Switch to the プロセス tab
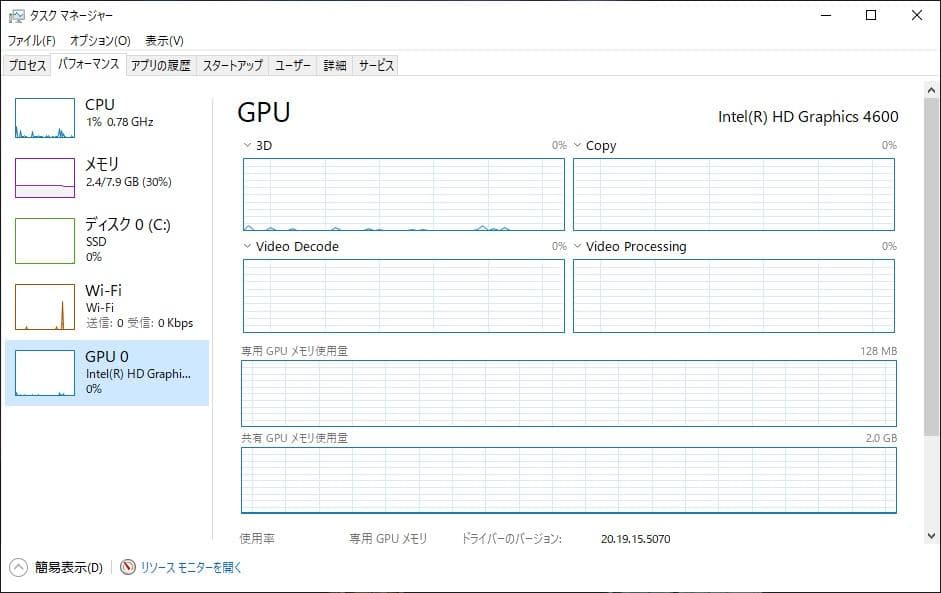The image size is (941, 593). [x=26, y=64]
